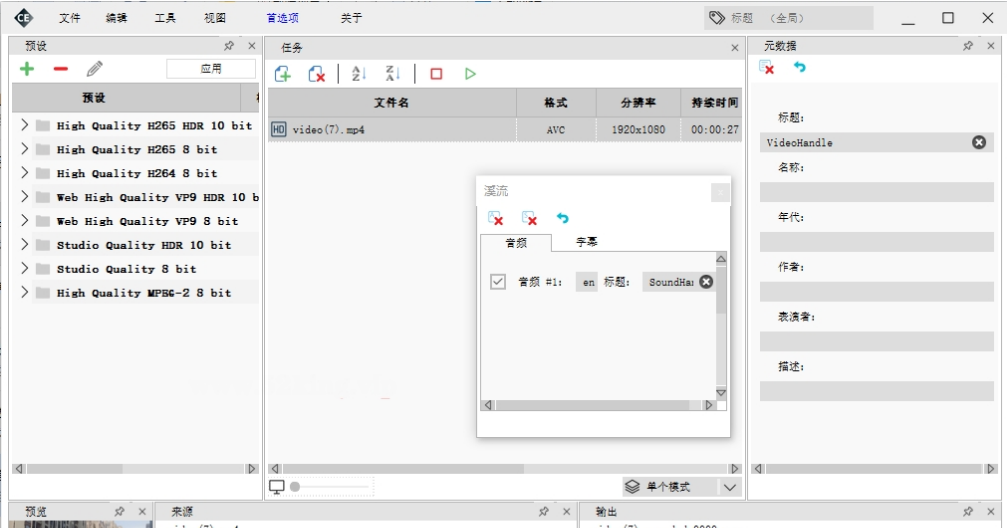Click the 年代 metadata input field

pyautogui.click(x=877, y=242)
